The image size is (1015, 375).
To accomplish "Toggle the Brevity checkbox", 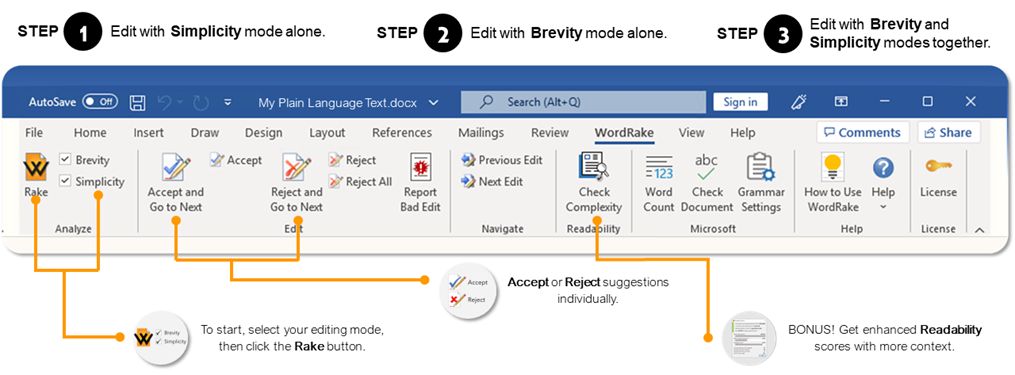I will pyautogui.click(x=65, y=159).
